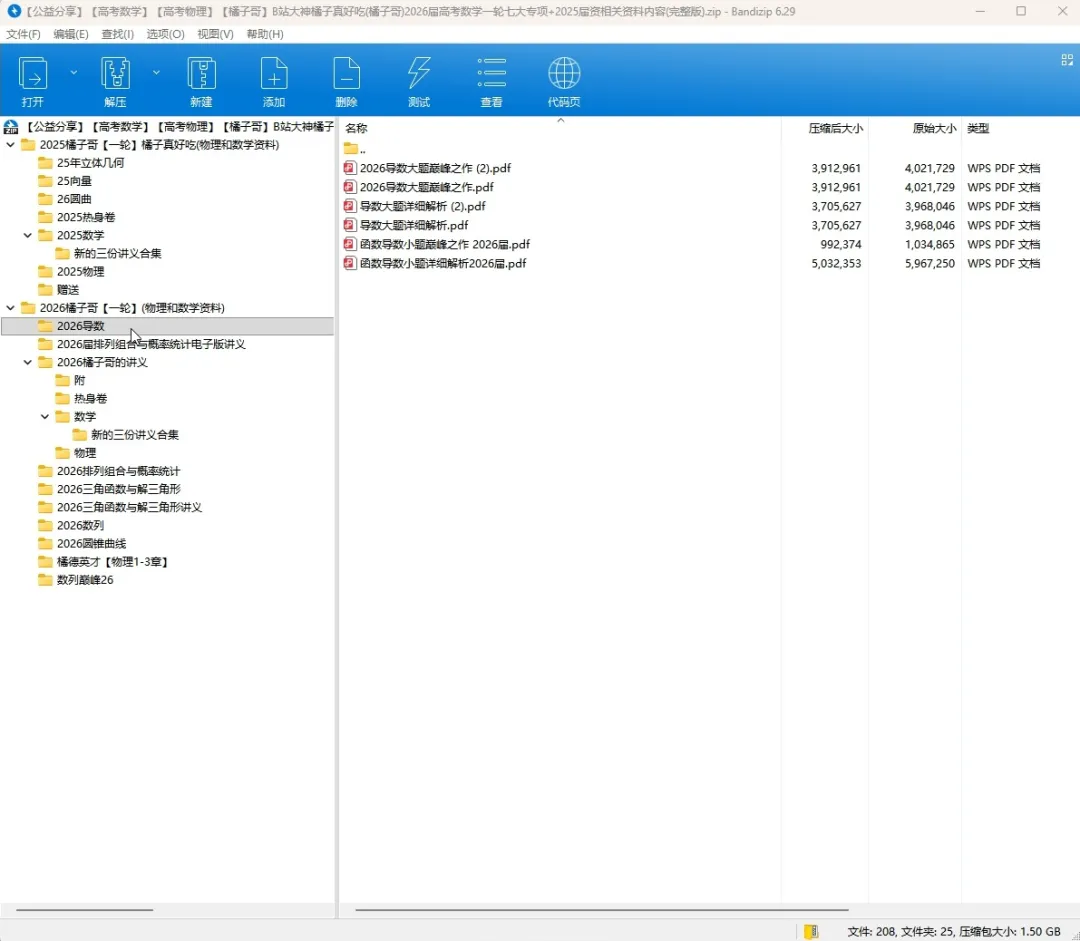Click the Open (打开) toolbar icon
This screenshot has height=941, width=1080.
pyautogui.click(x=32, y=74)
